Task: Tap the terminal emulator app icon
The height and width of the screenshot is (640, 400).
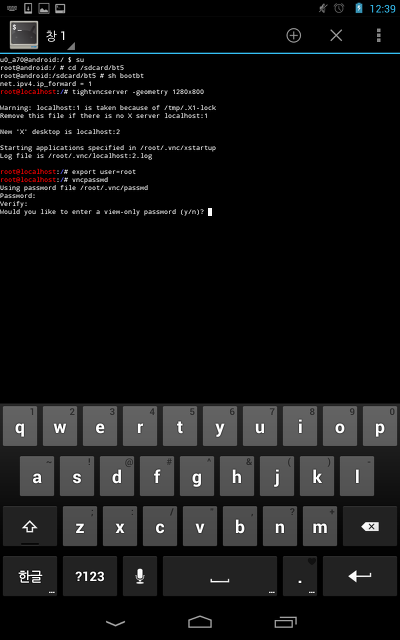Action: pos(24,35)
